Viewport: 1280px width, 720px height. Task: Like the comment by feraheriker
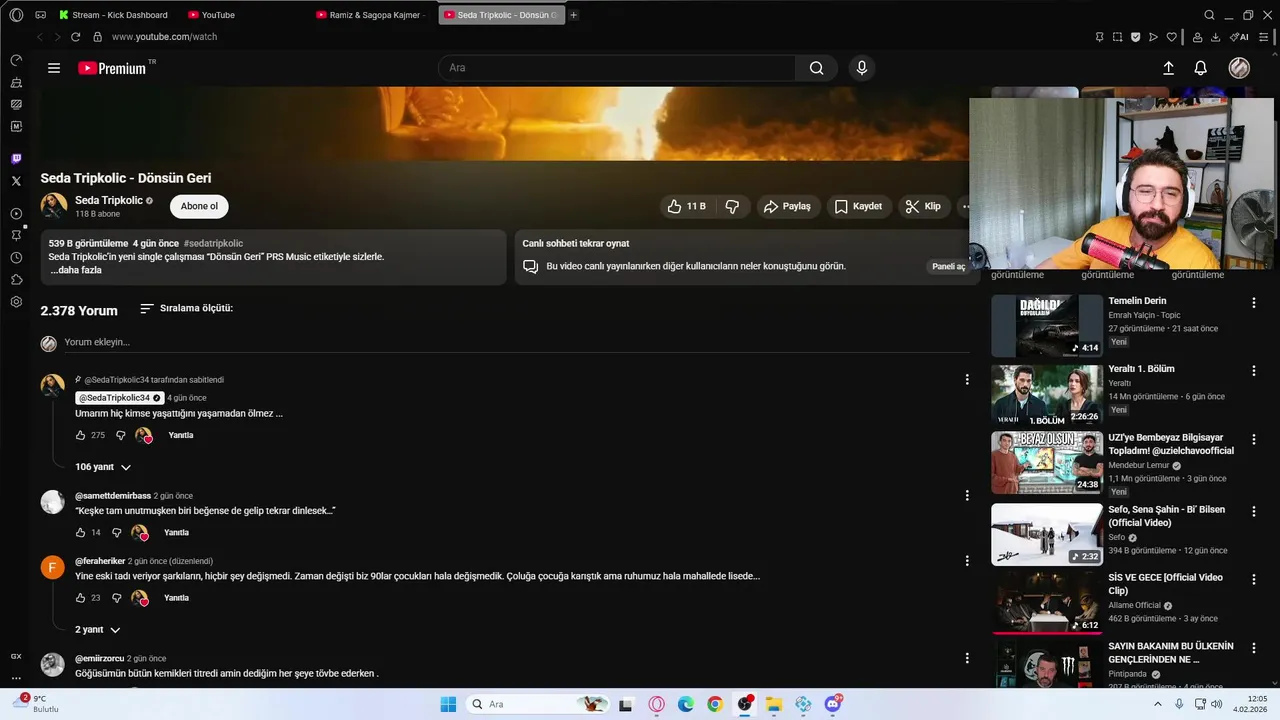click(x=81, y=598)
